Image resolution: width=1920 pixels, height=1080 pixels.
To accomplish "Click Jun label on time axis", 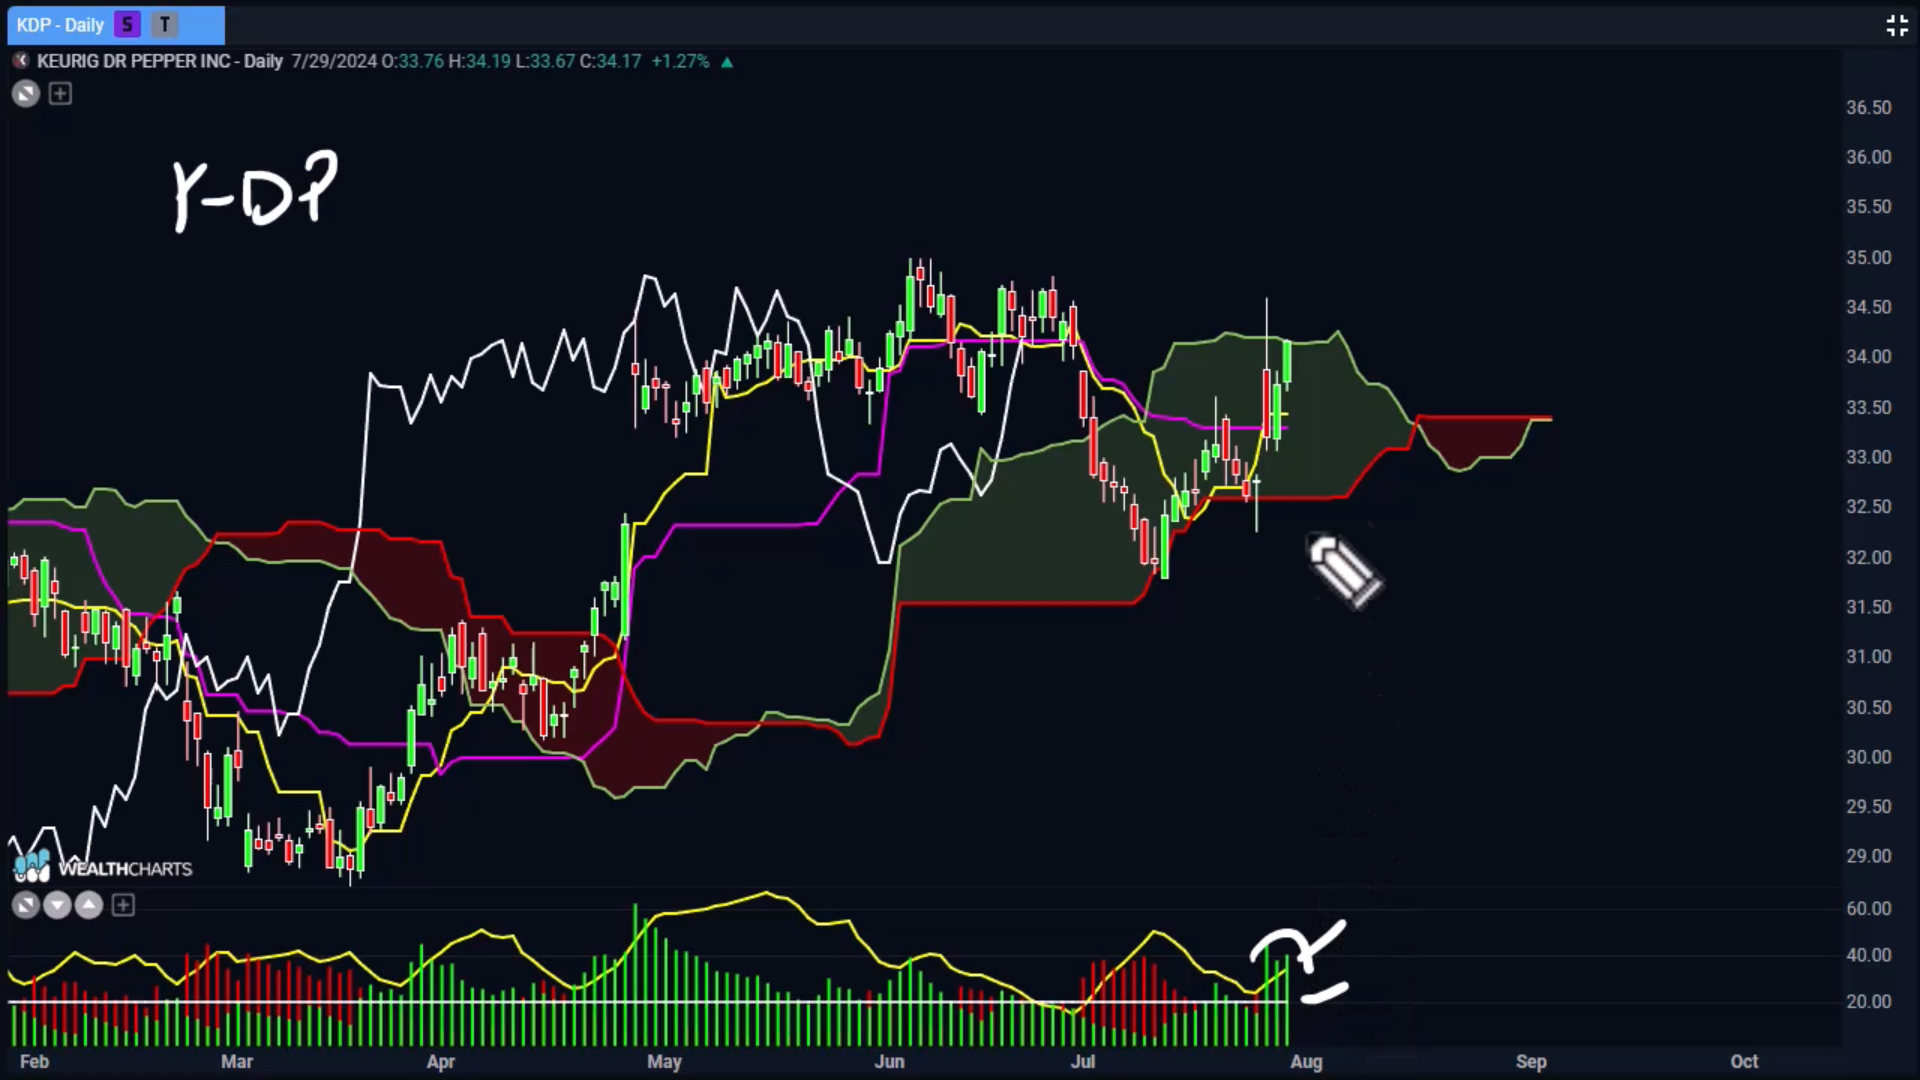I will 889,1062.
